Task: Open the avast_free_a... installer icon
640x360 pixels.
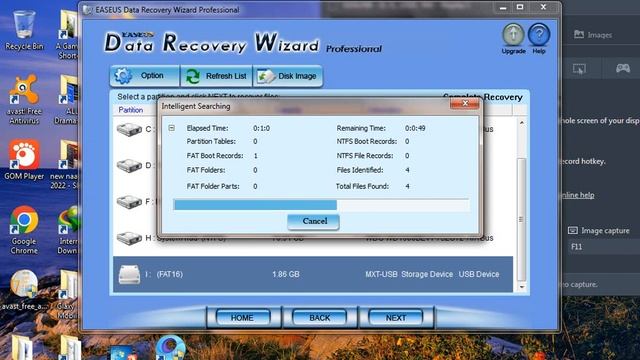Action: (x=24, y=290)
